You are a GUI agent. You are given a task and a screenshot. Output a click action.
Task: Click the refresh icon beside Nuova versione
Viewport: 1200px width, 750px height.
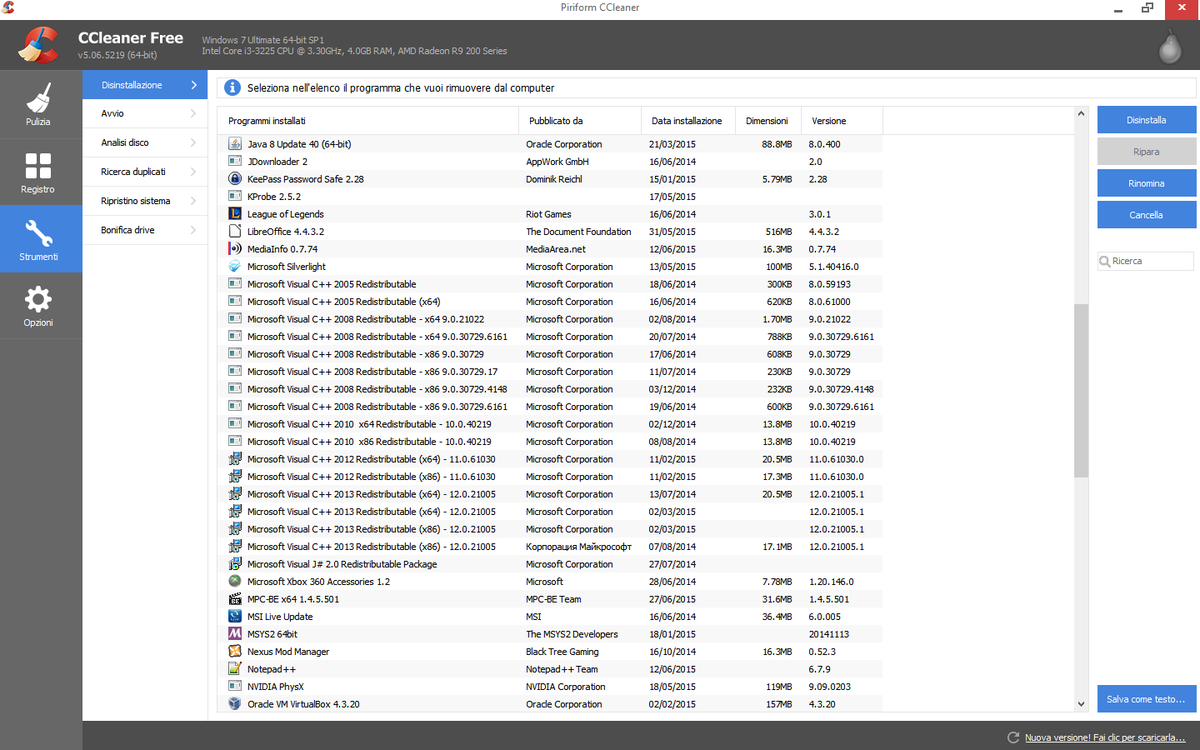1013,737
